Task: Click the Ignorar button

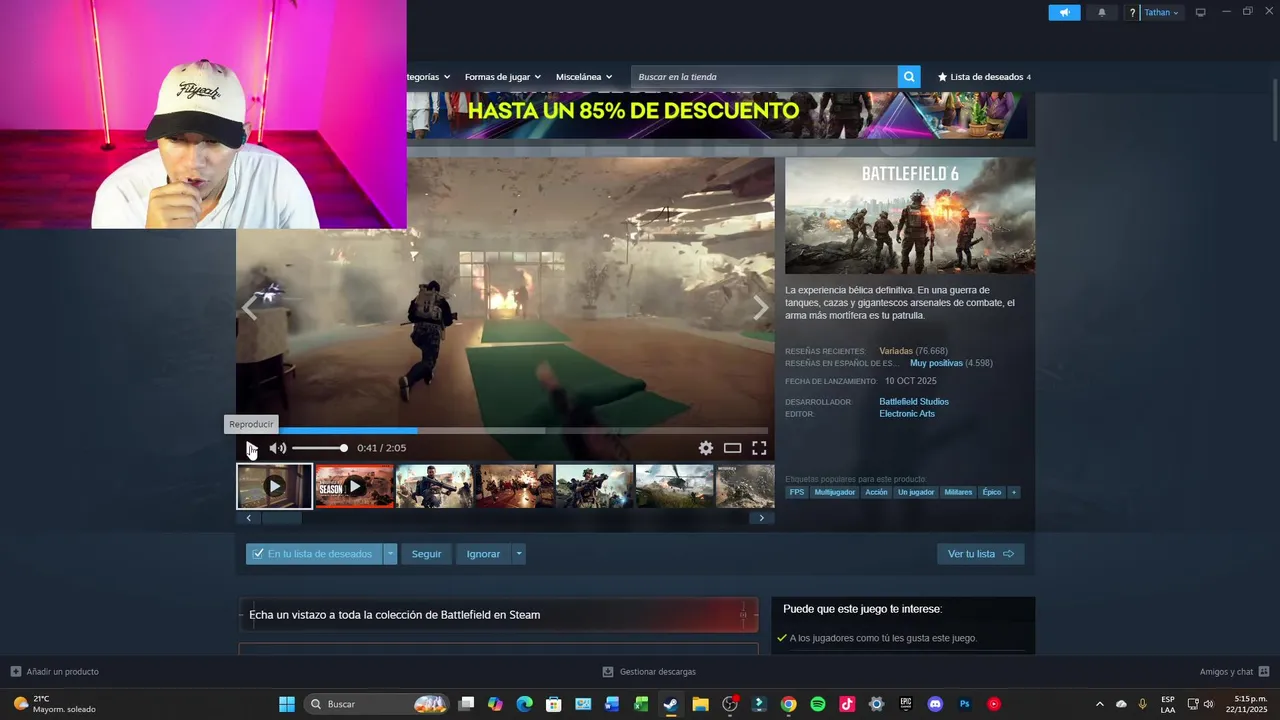Action: pos(483,554)
